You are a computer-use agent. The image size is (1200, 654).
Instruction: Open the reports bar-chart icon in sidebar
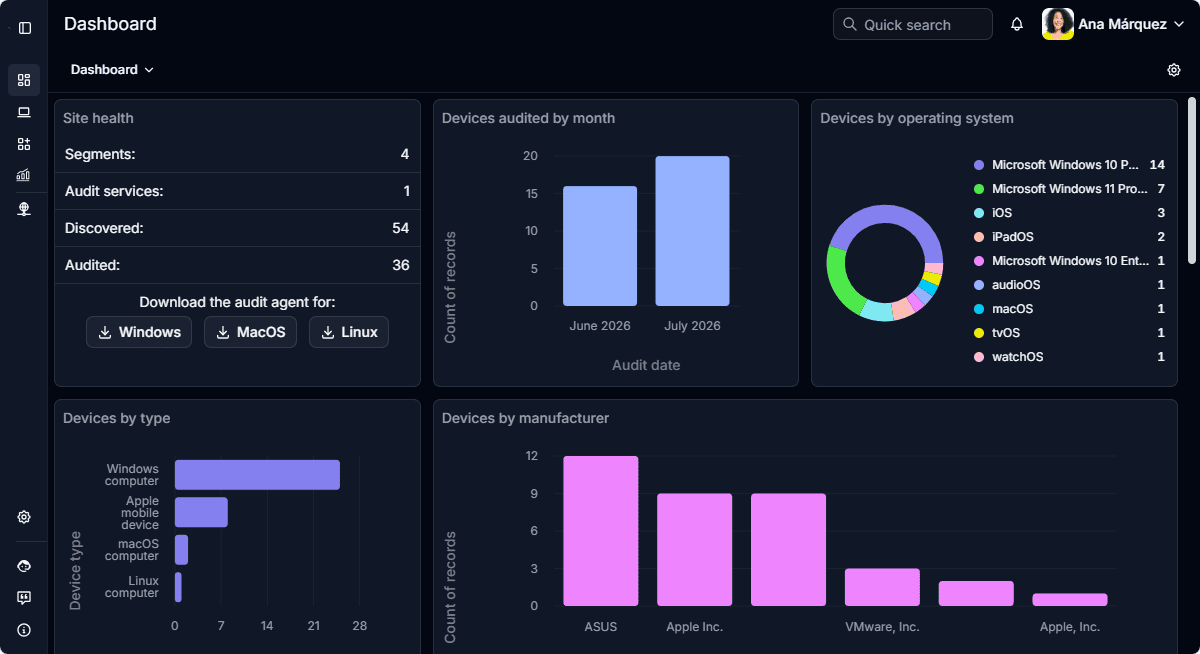pos(24,175)
